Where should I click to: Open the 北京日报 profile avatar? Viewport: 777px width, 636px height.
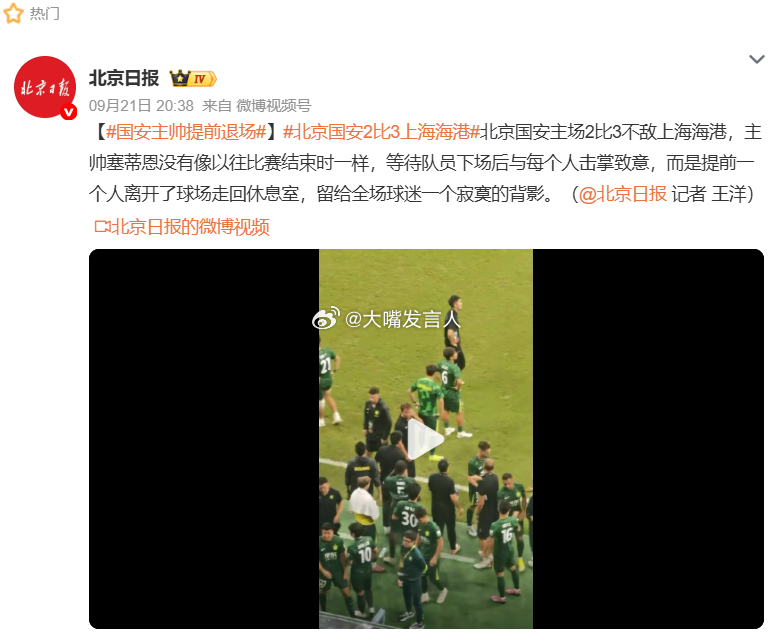(45, 87)
